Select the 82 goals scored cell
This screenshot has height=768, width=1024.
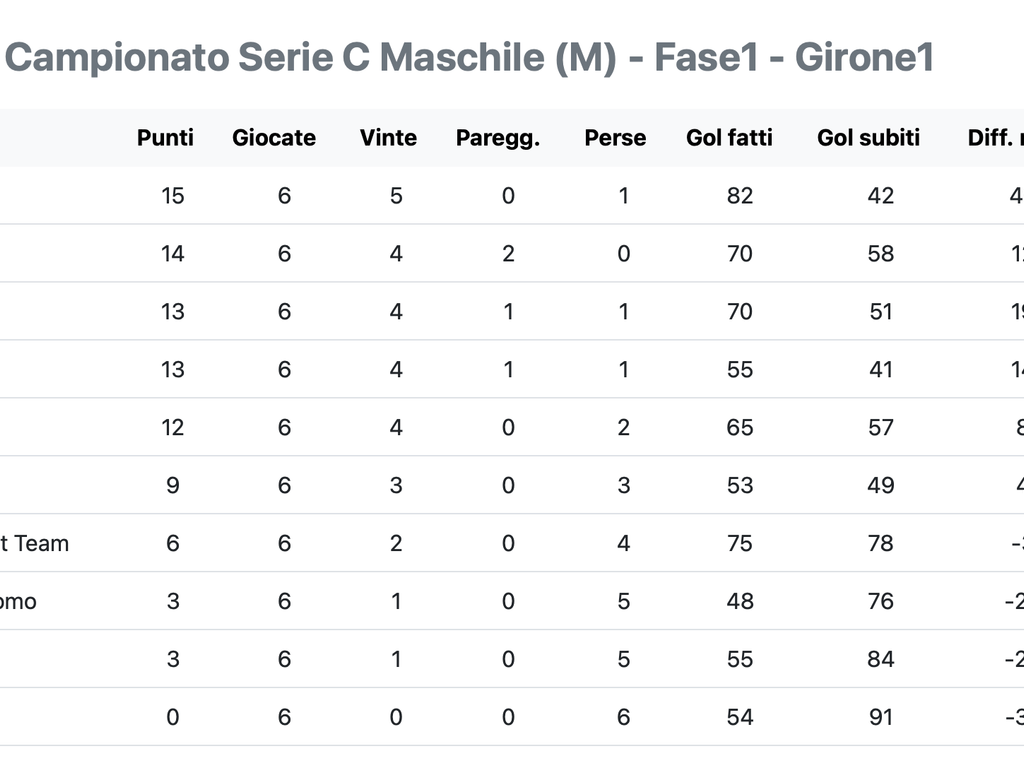pos(740,196)
